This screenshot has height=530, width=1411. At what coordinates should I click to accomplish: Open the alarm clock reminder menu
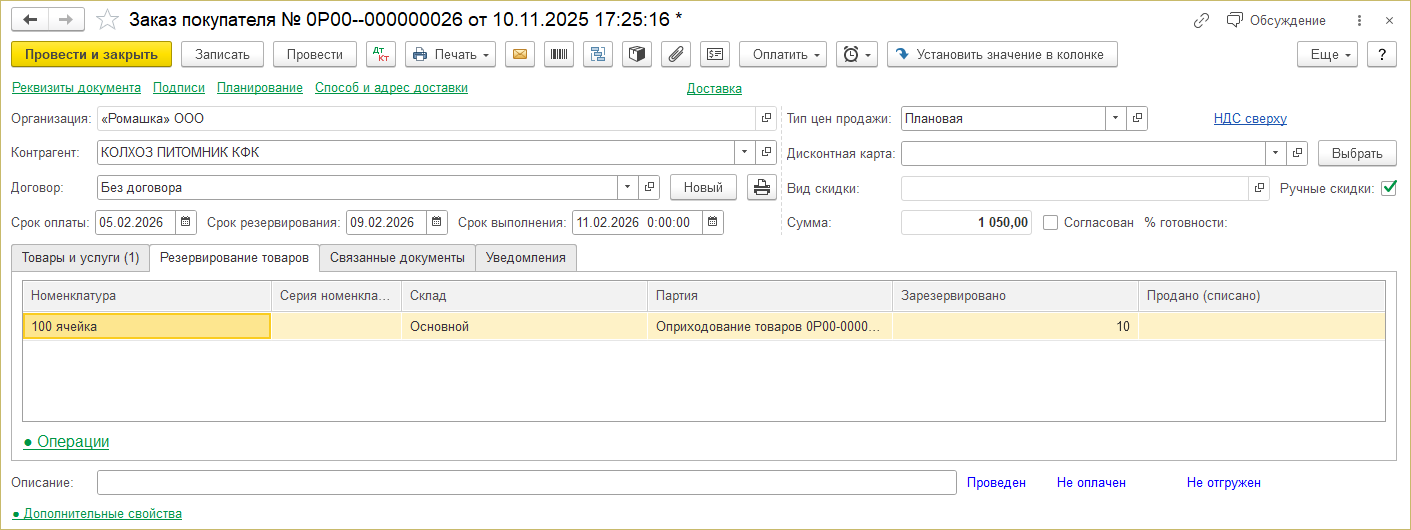857,54
